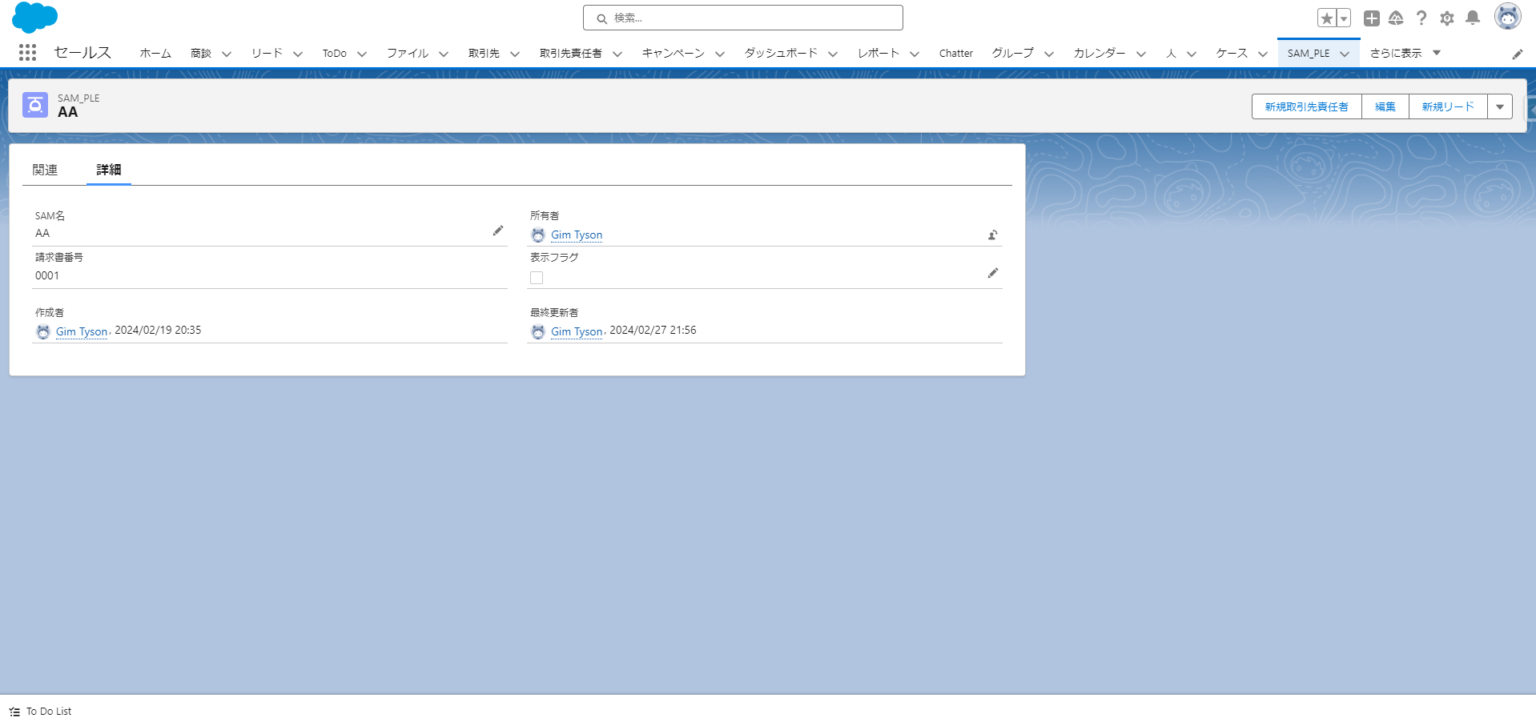This screenshot has height=726, width=1536.
Task: Open the Chatter navigation tab
Action: [956, 53]
